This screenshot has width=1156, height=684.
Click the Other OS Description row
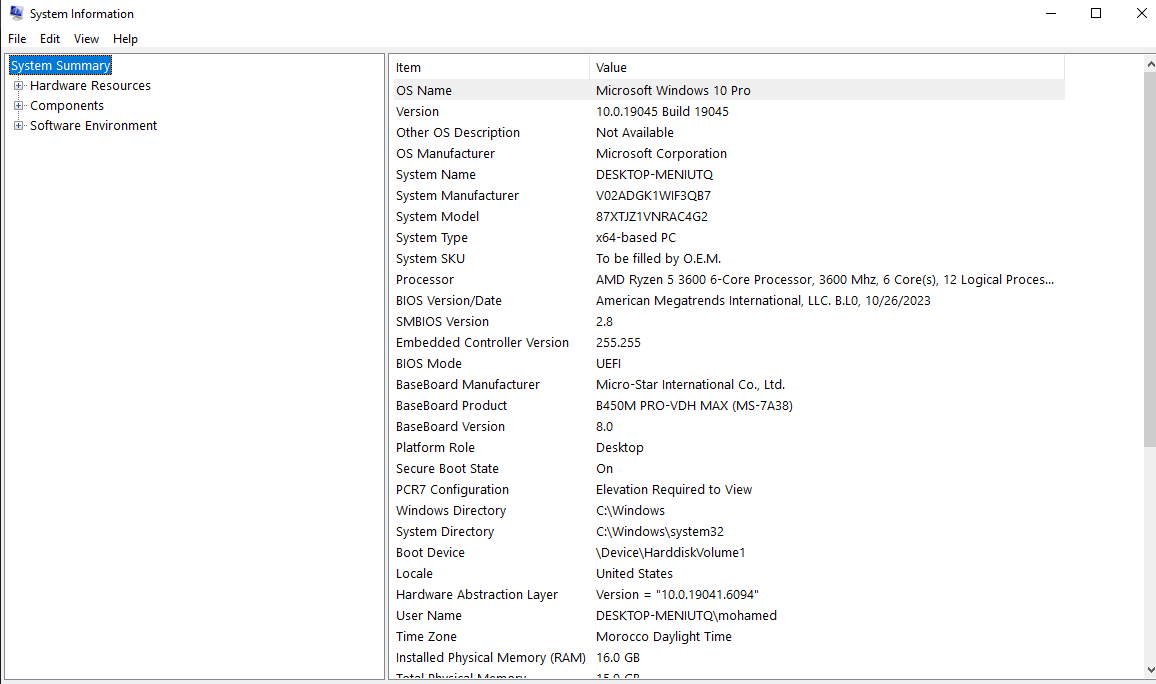(729, 133)
